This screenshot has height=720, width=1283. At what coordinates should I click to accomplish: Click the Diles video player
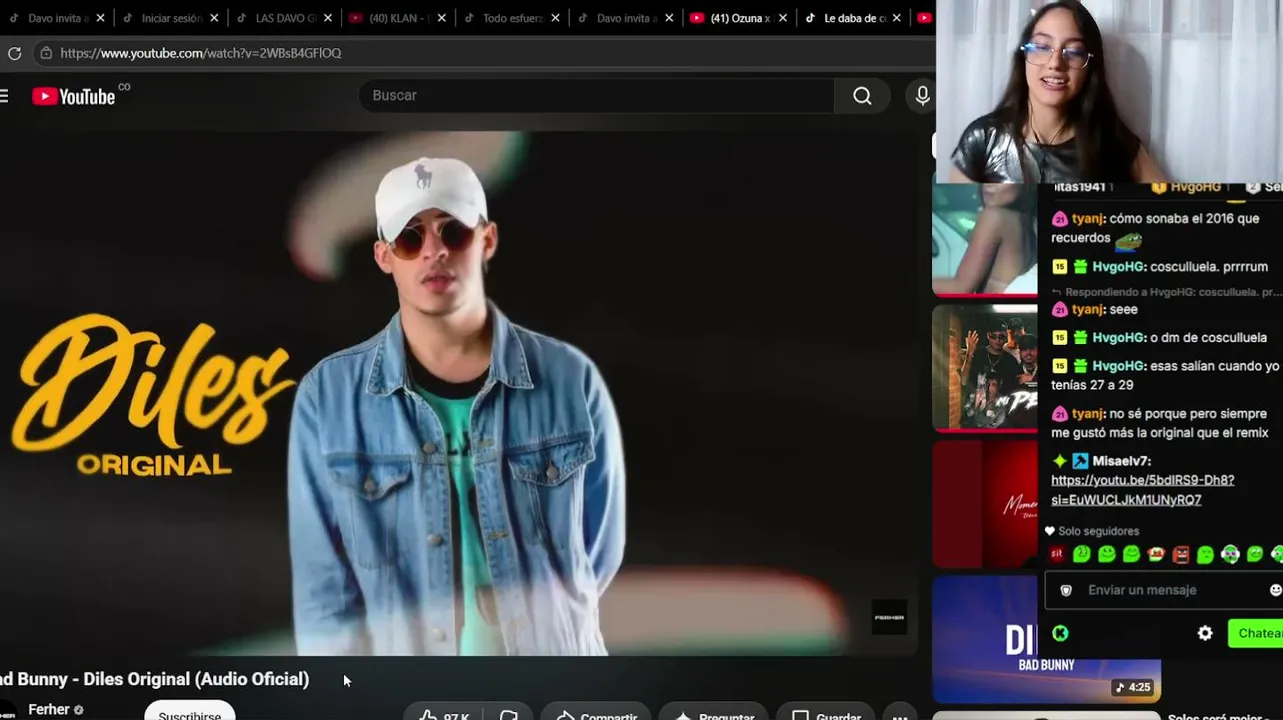tap(459, 393)
